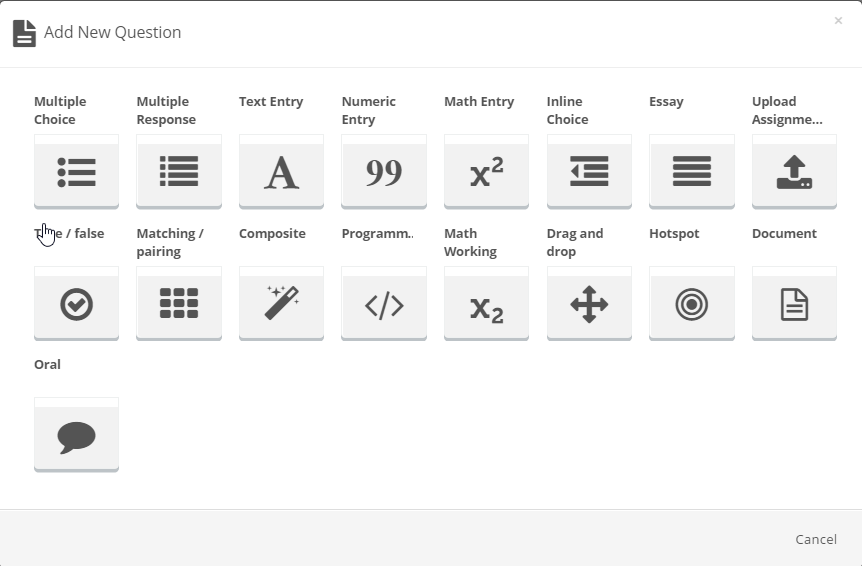Viewport: 862px width, 566px height.
Task: Close the Add New Question dialog
Action: click(838, 21)
